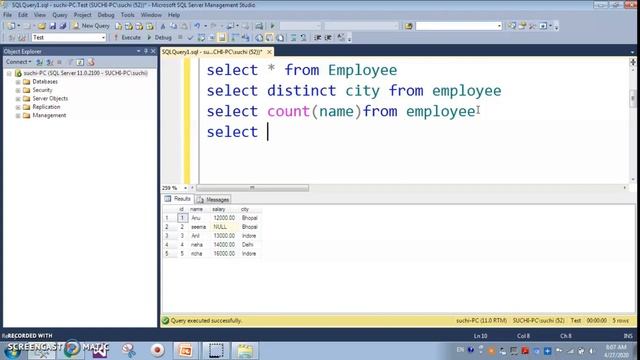
Task: Open a file with the Open File toolbar icon
Action: [x=42, y=26]
